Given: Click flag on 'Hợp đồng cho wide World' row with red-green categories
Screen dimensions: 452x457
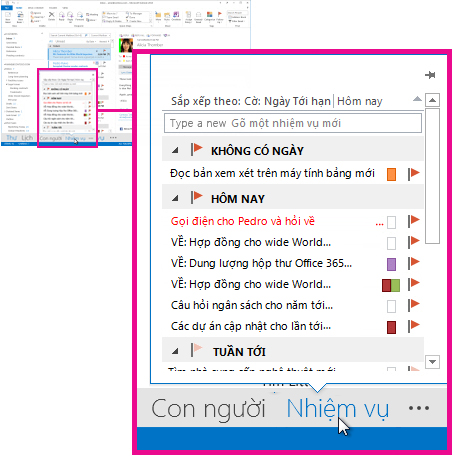Looking at the screenshot, I should click(414, 284).
